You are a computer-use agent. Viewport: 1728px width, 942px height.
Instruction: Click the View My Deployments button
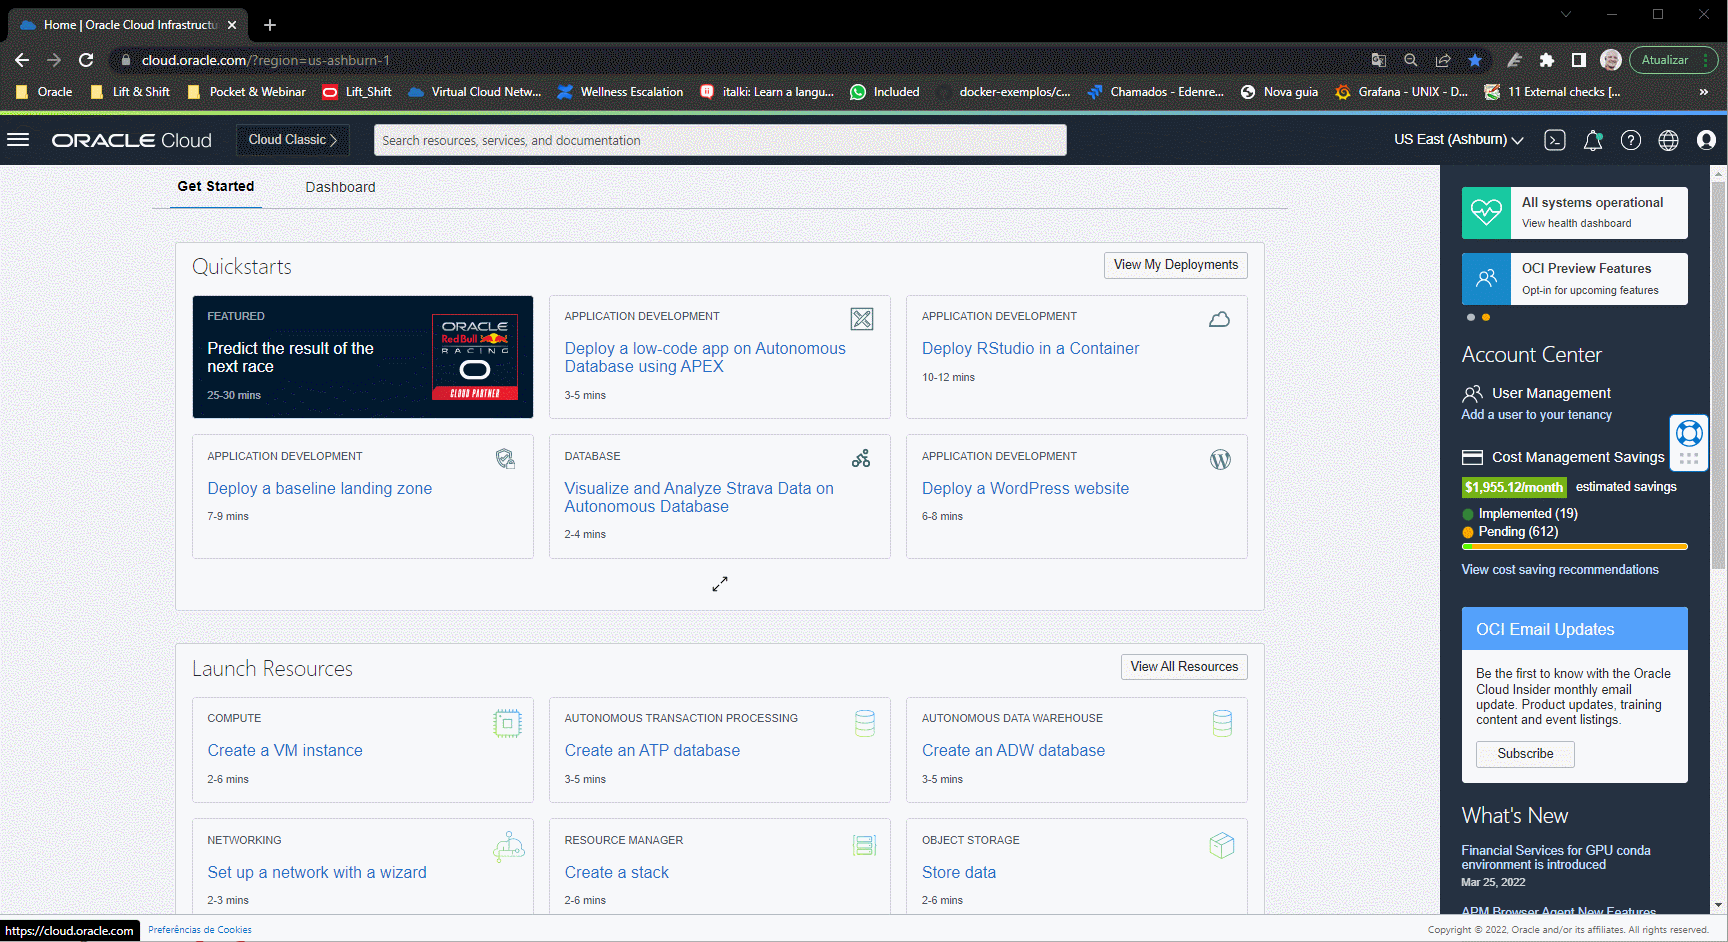click(x=1175, y=265)
